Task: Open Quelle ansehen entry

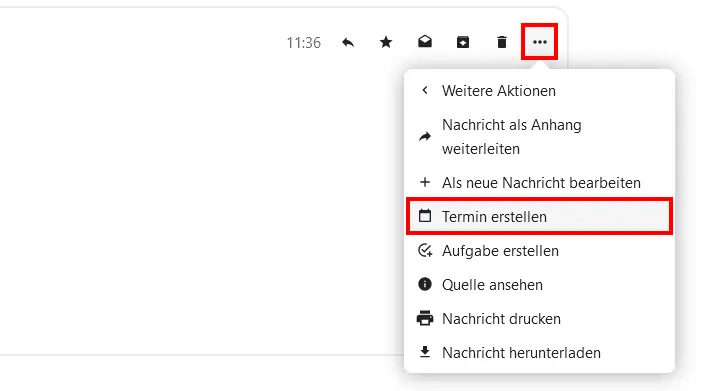Action: coord(539,285)
